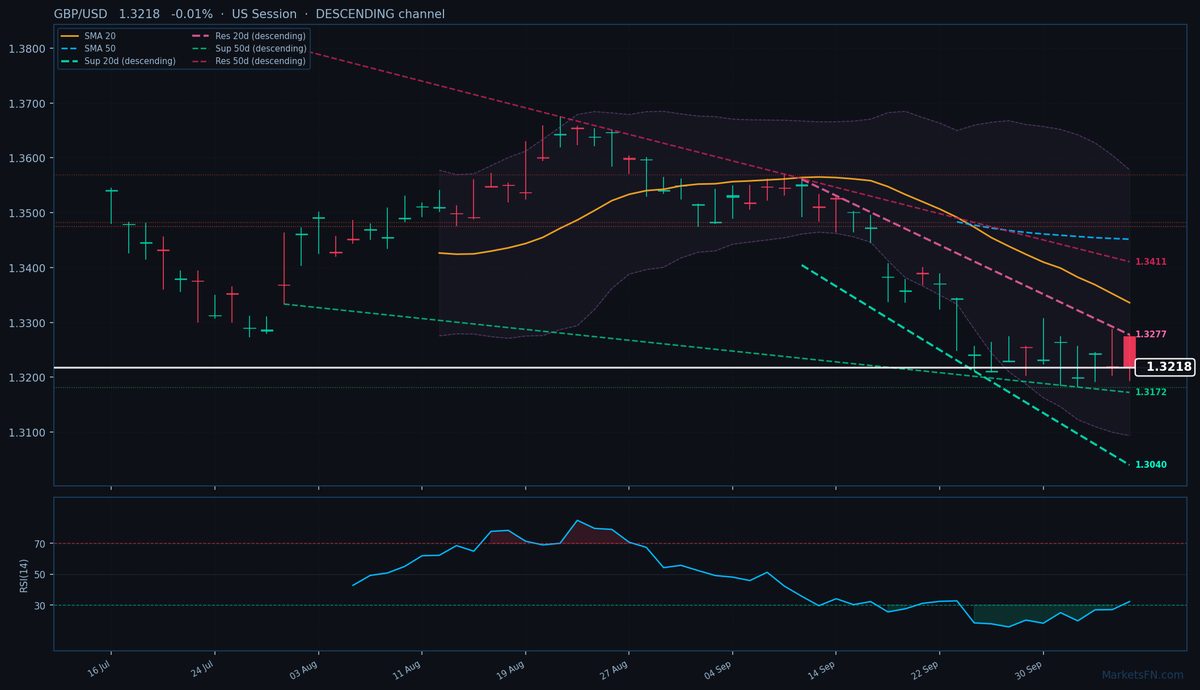Click the 03 Aug date label

[x=304, y=668]
